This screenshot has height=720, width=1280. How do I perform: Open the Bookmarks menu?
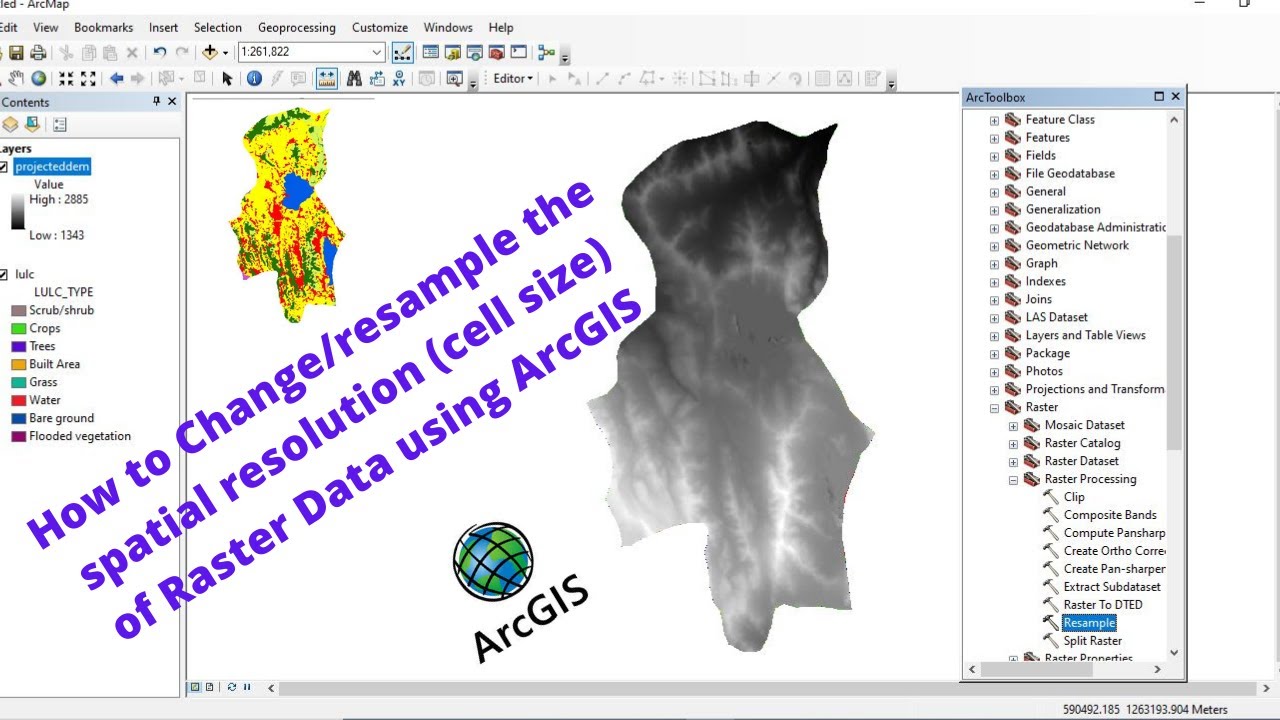tap(103, 27)
